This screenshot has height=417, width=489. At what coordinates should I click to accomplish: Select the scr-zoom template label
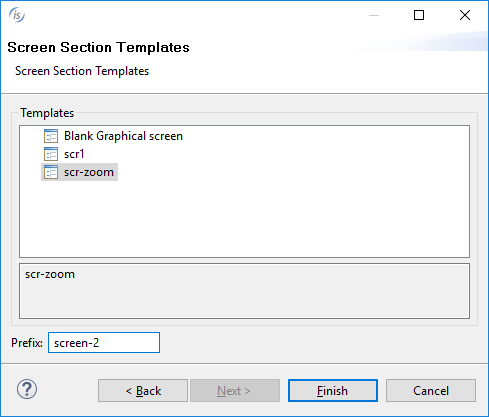89,172
